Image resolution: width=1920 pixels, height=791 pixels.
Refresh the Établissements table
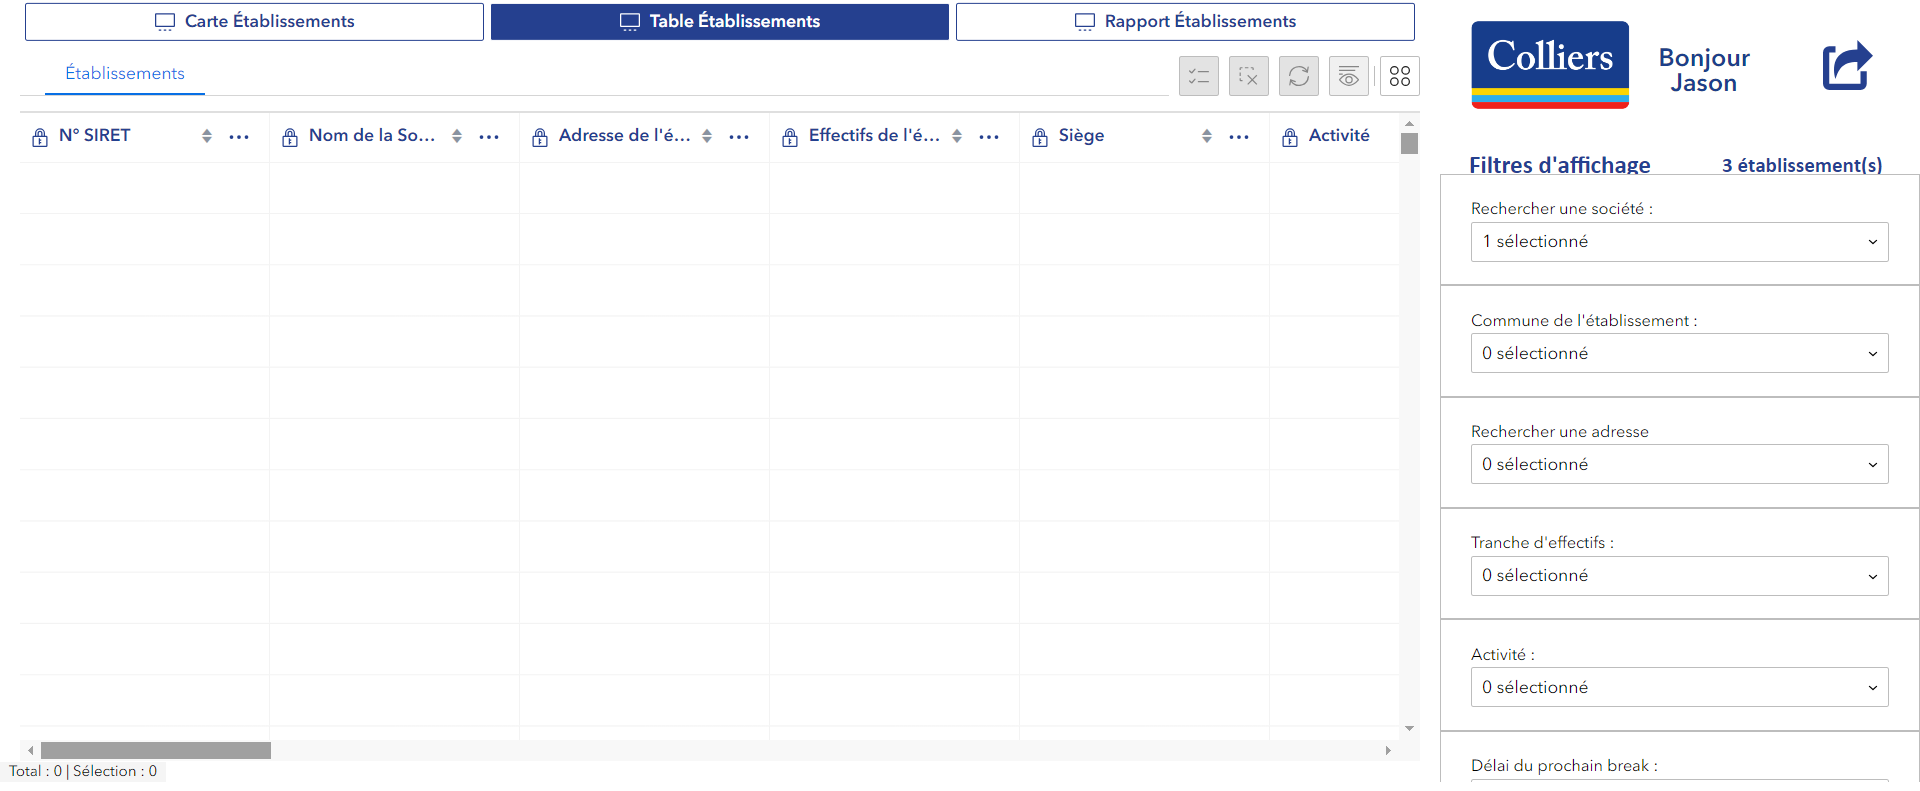pyautogui.click(x=1298, y=76)
